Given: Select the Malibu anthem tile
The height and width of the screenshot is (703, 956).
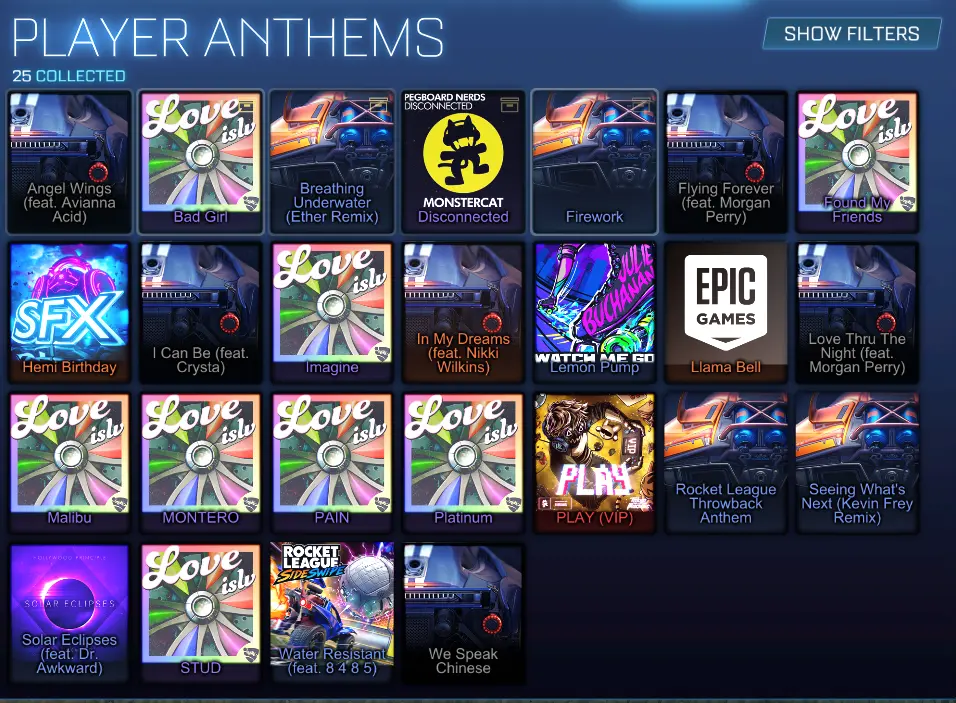Looking at the screenshot, I should click(70, 463).
